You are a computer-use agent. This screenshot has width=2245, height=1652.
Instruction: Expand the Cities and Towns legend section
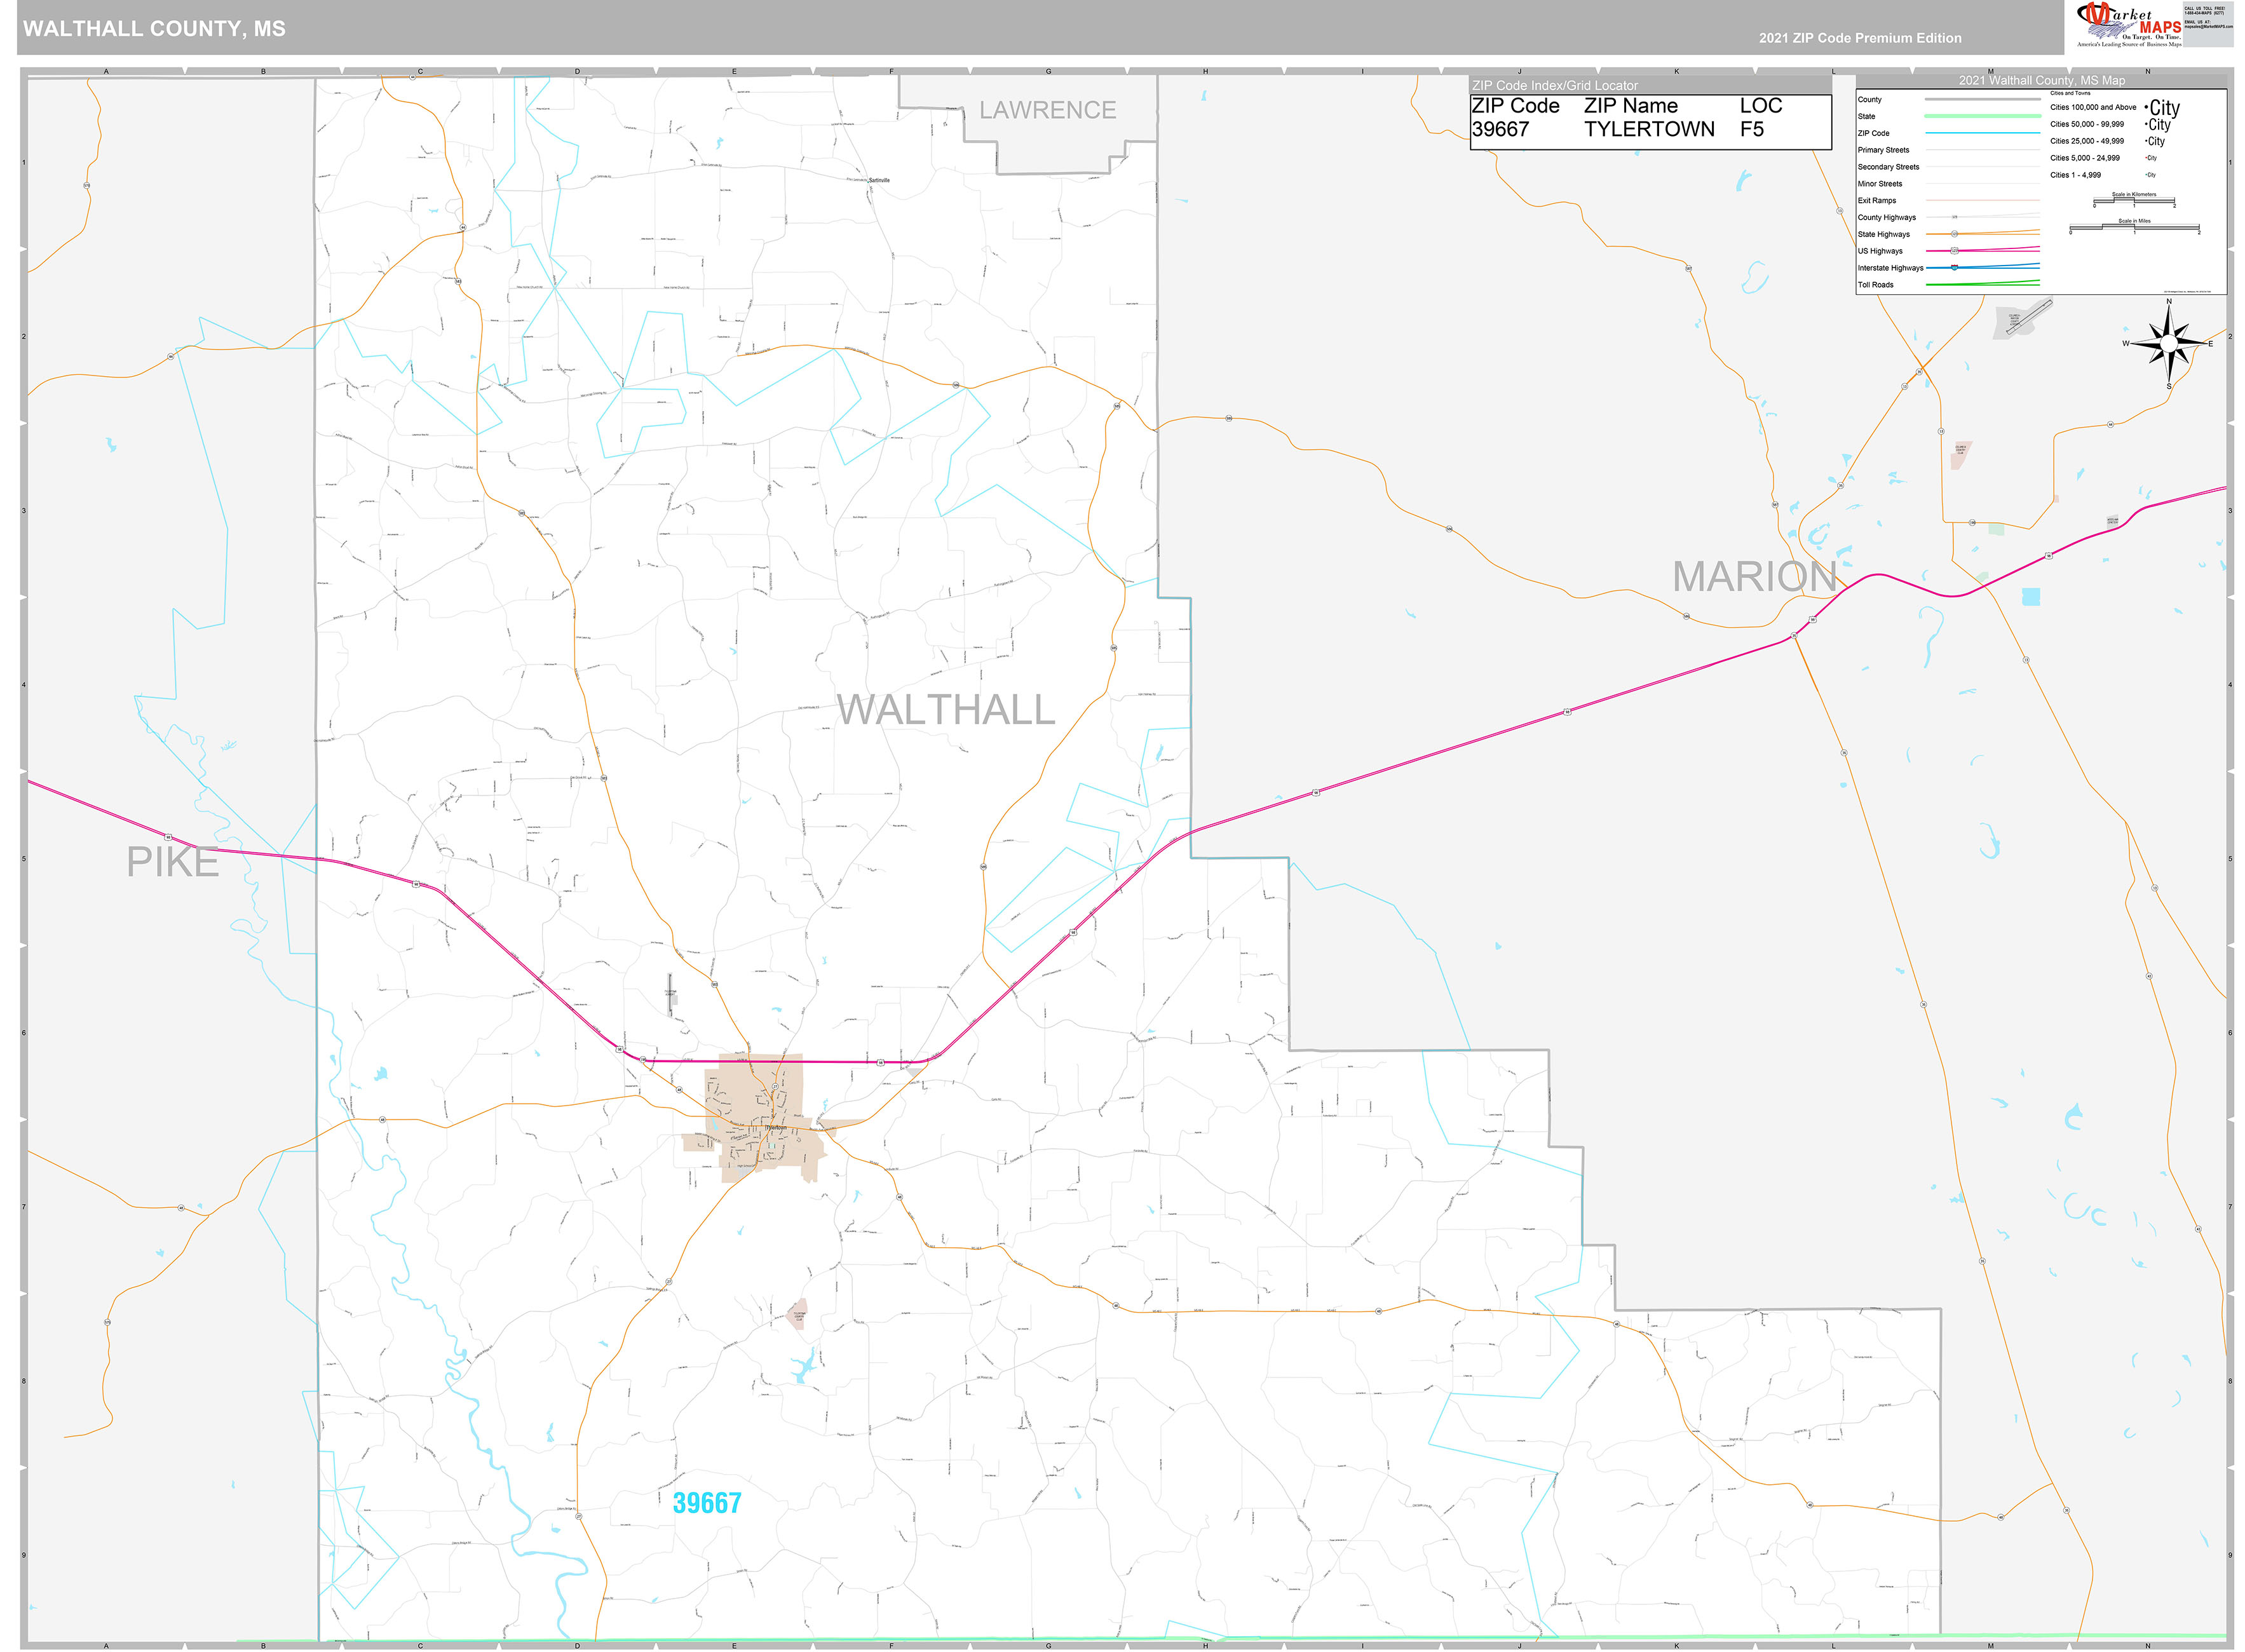[x=2070, y=93]
